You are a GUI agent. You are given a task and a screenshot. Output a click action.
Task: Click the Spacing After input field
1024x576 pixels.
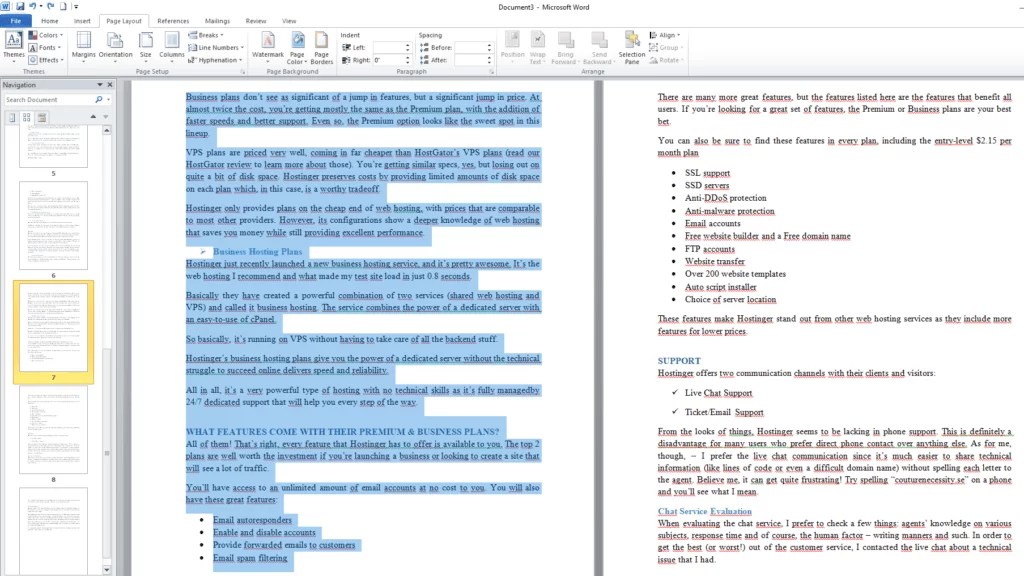470,60
